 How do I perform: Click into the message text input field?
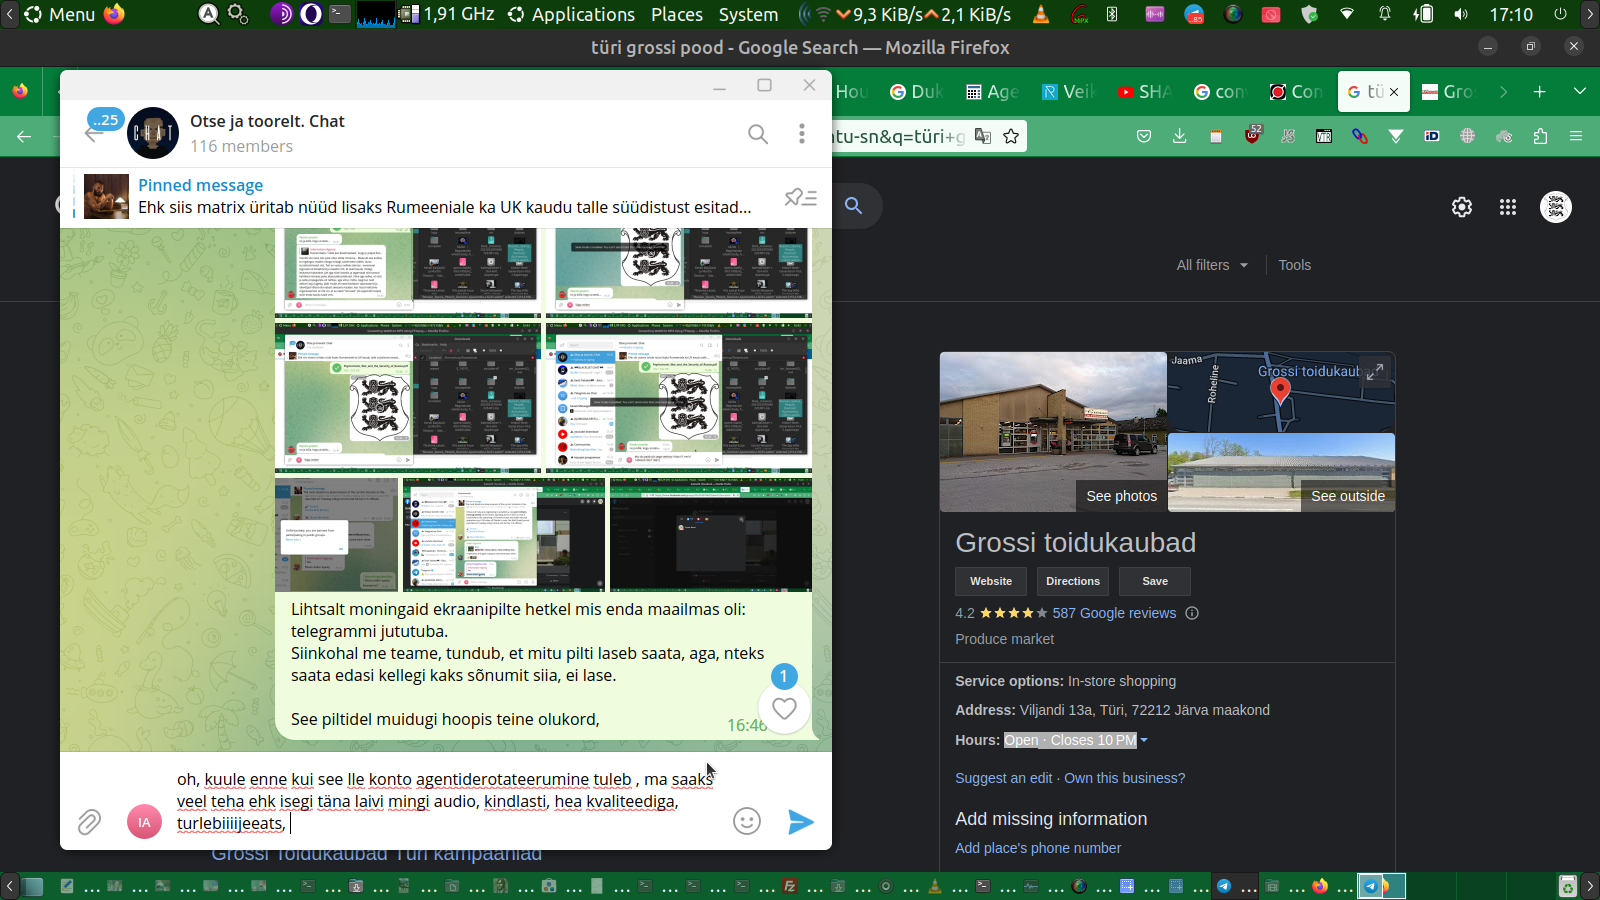(445, 801)
